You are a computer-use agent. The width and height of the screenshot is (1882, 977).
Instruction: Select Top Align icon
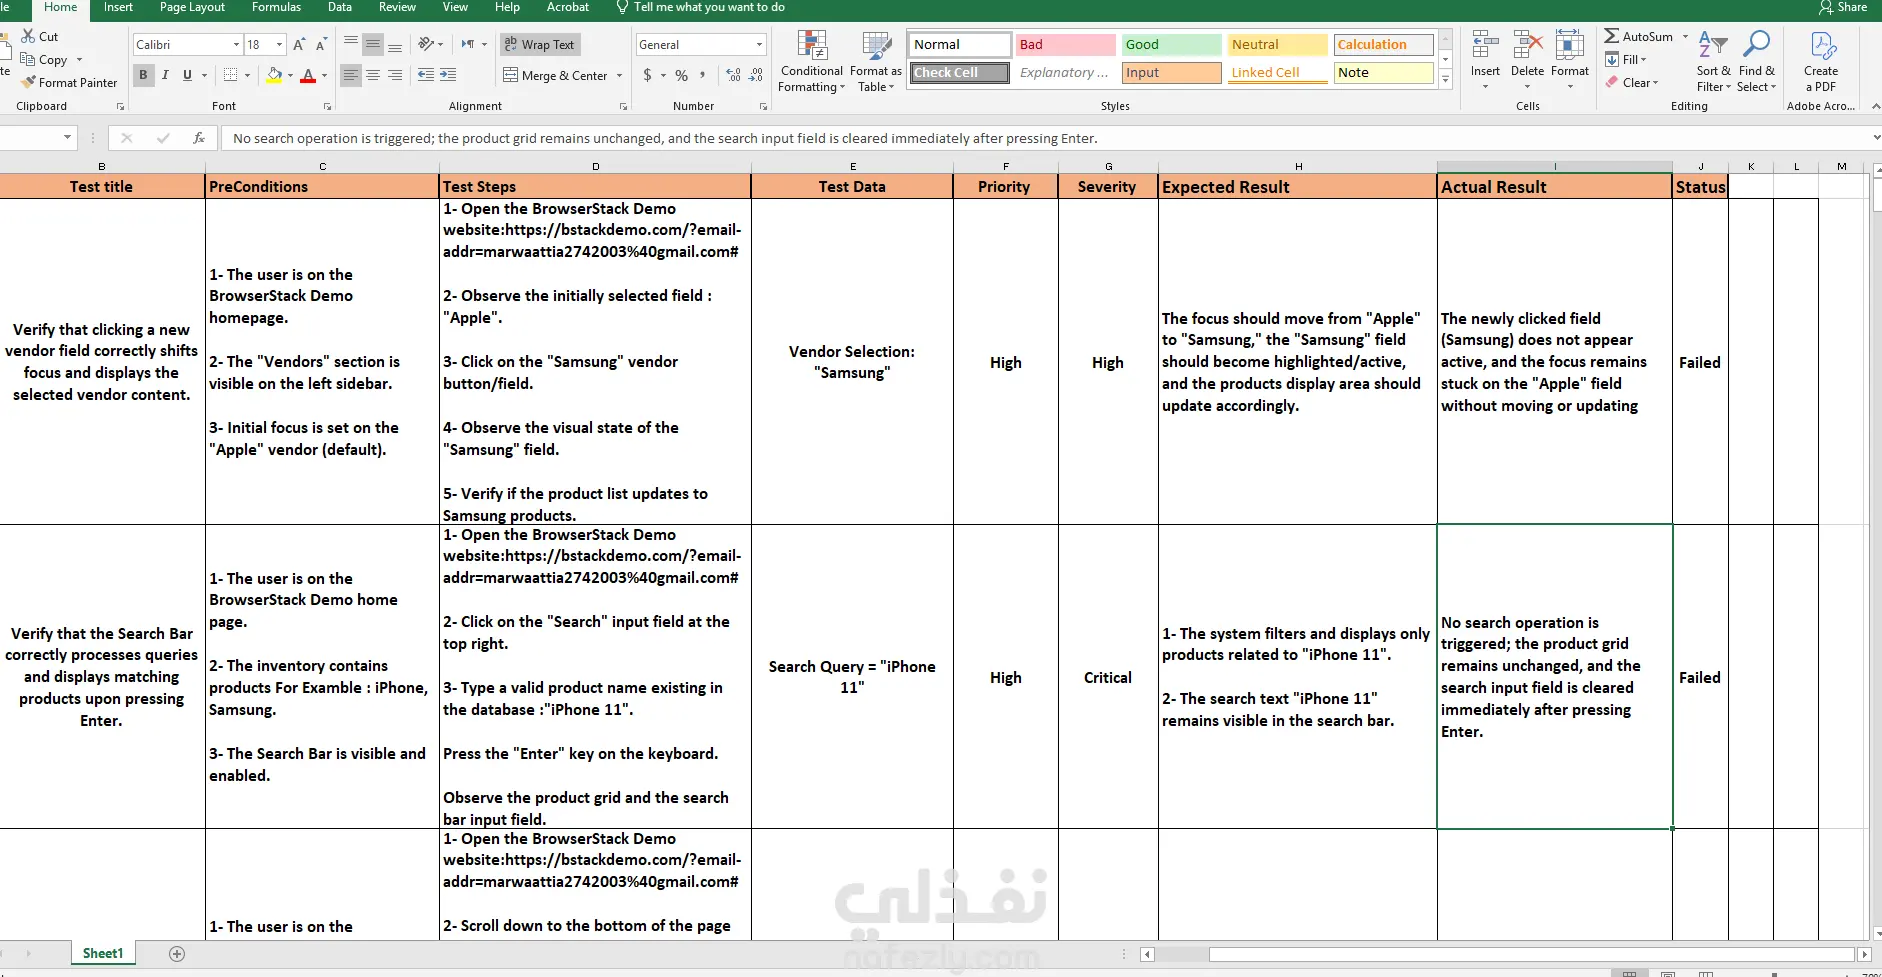351,44
